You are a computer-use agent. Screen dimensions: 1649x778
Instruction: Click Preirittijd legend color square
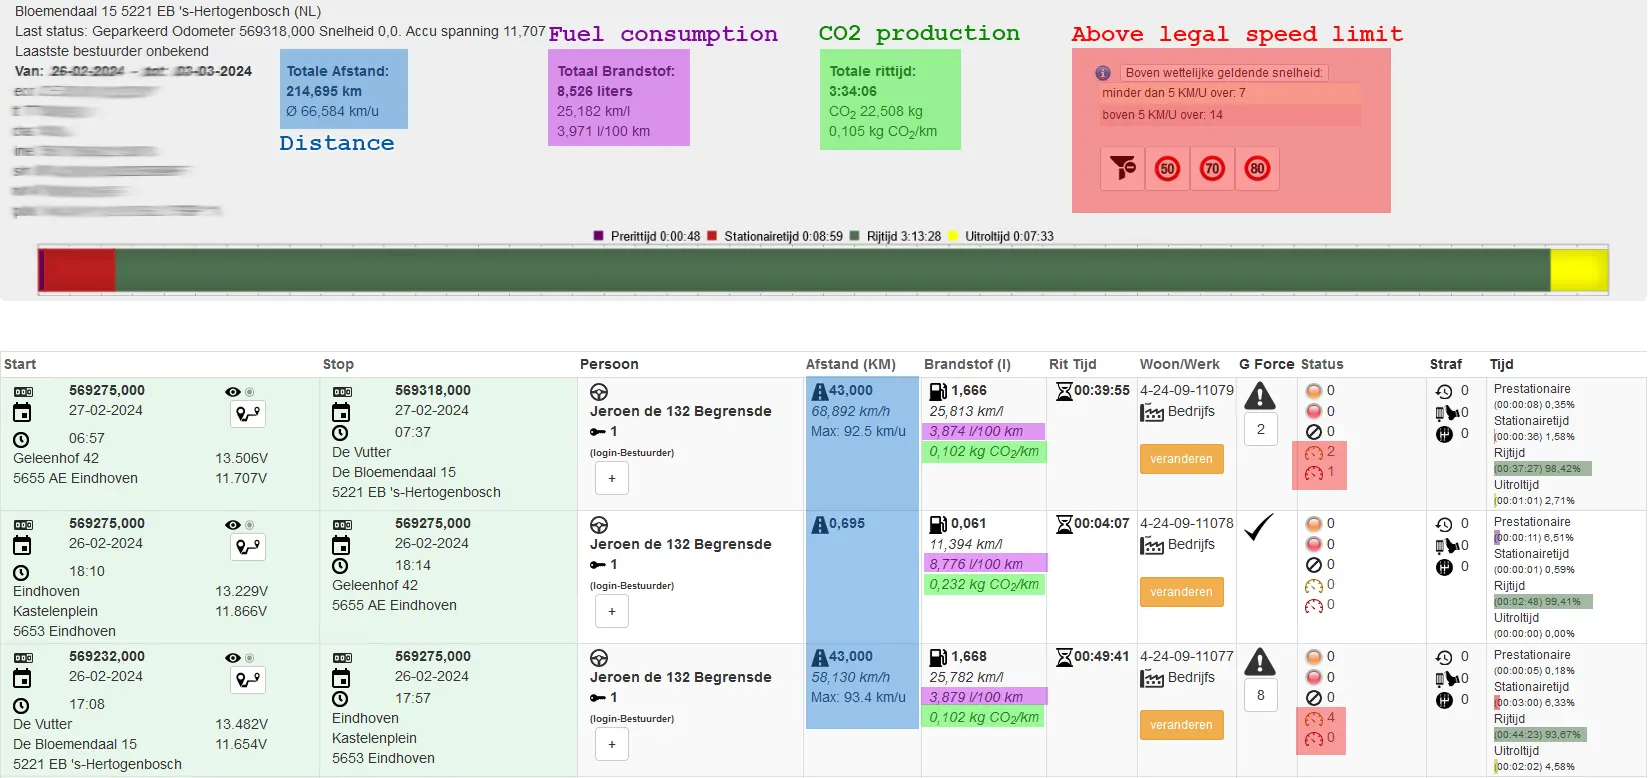(598, 236)
